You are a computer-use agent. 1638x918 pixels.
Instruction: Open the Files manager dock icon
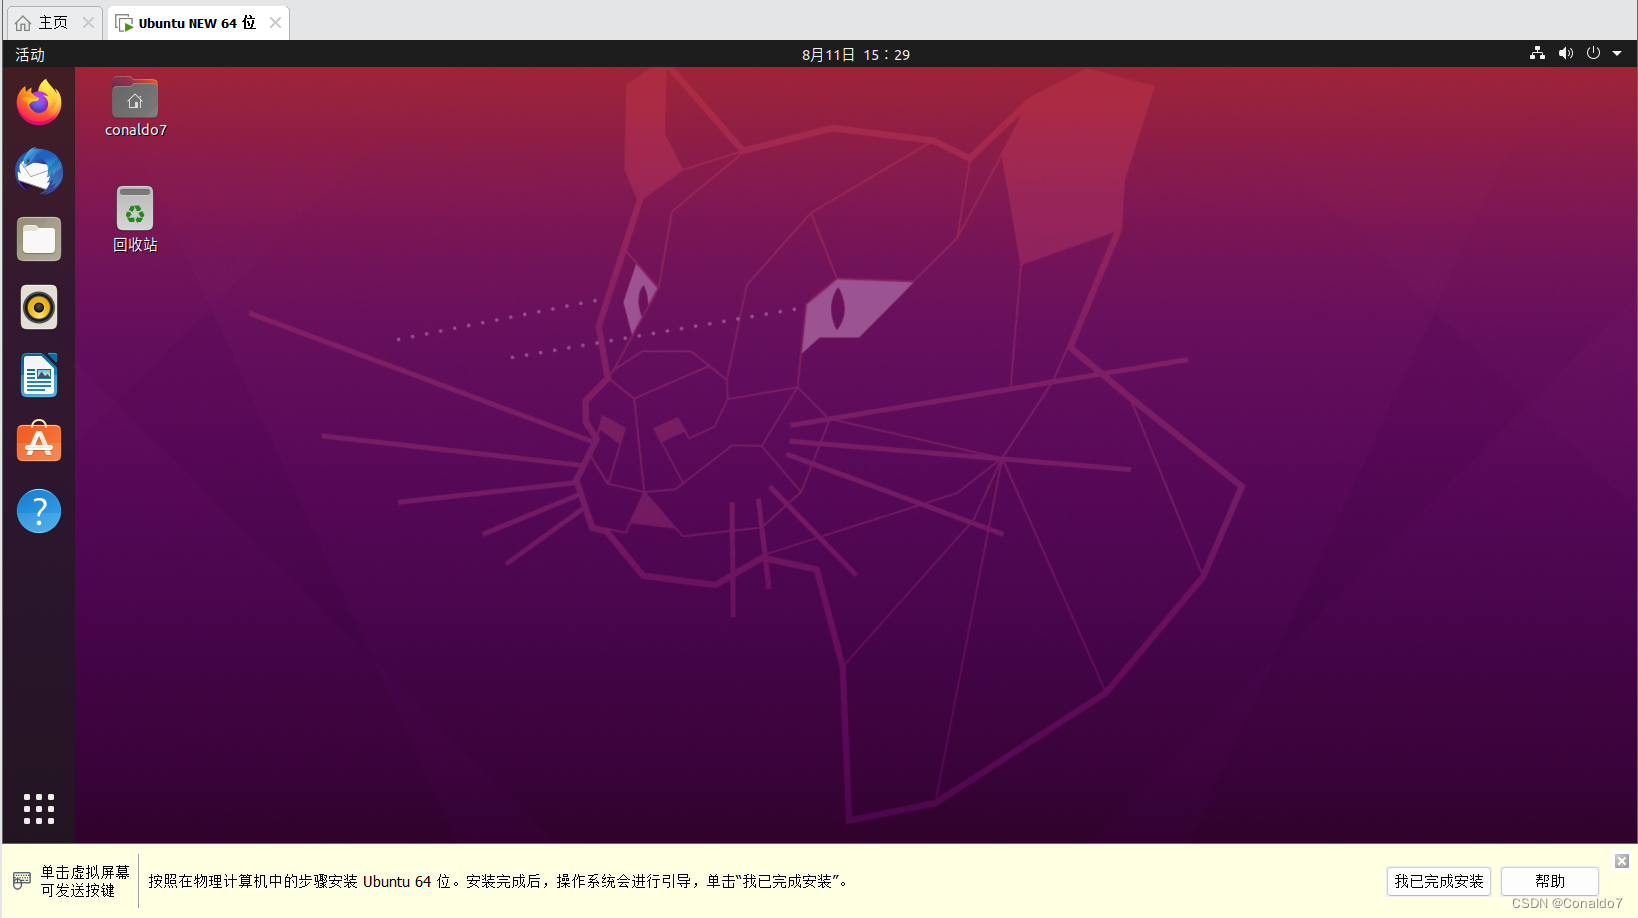tap(39, 239)
